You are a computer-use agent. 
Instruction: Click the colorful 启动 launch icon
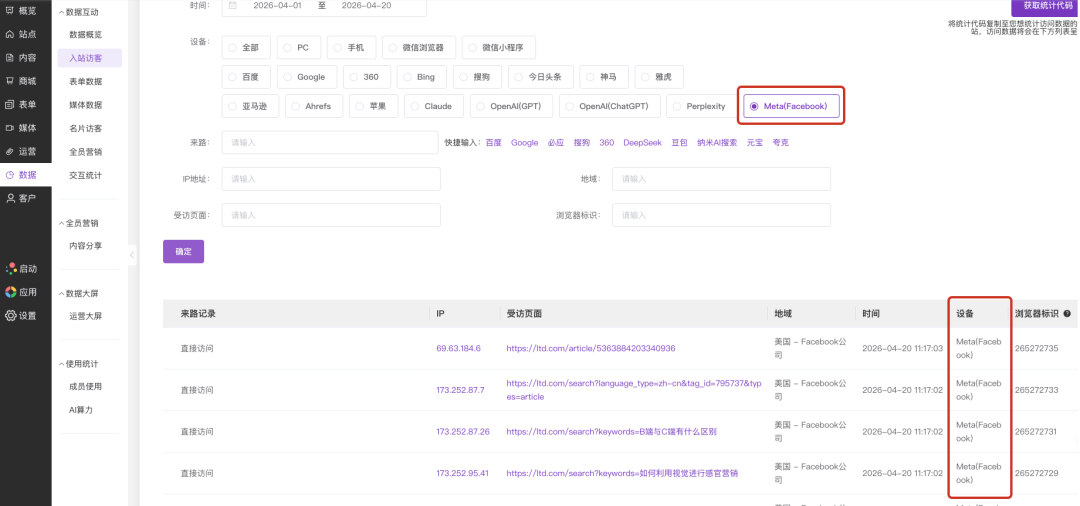10,269
